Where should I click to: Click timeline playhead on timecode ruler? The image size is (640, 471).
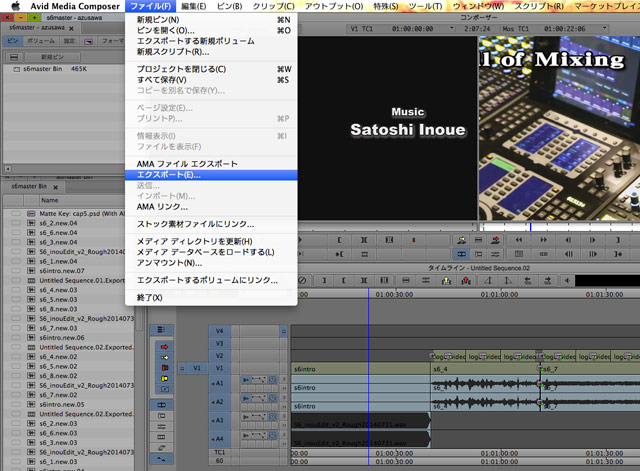click(369, 294)
